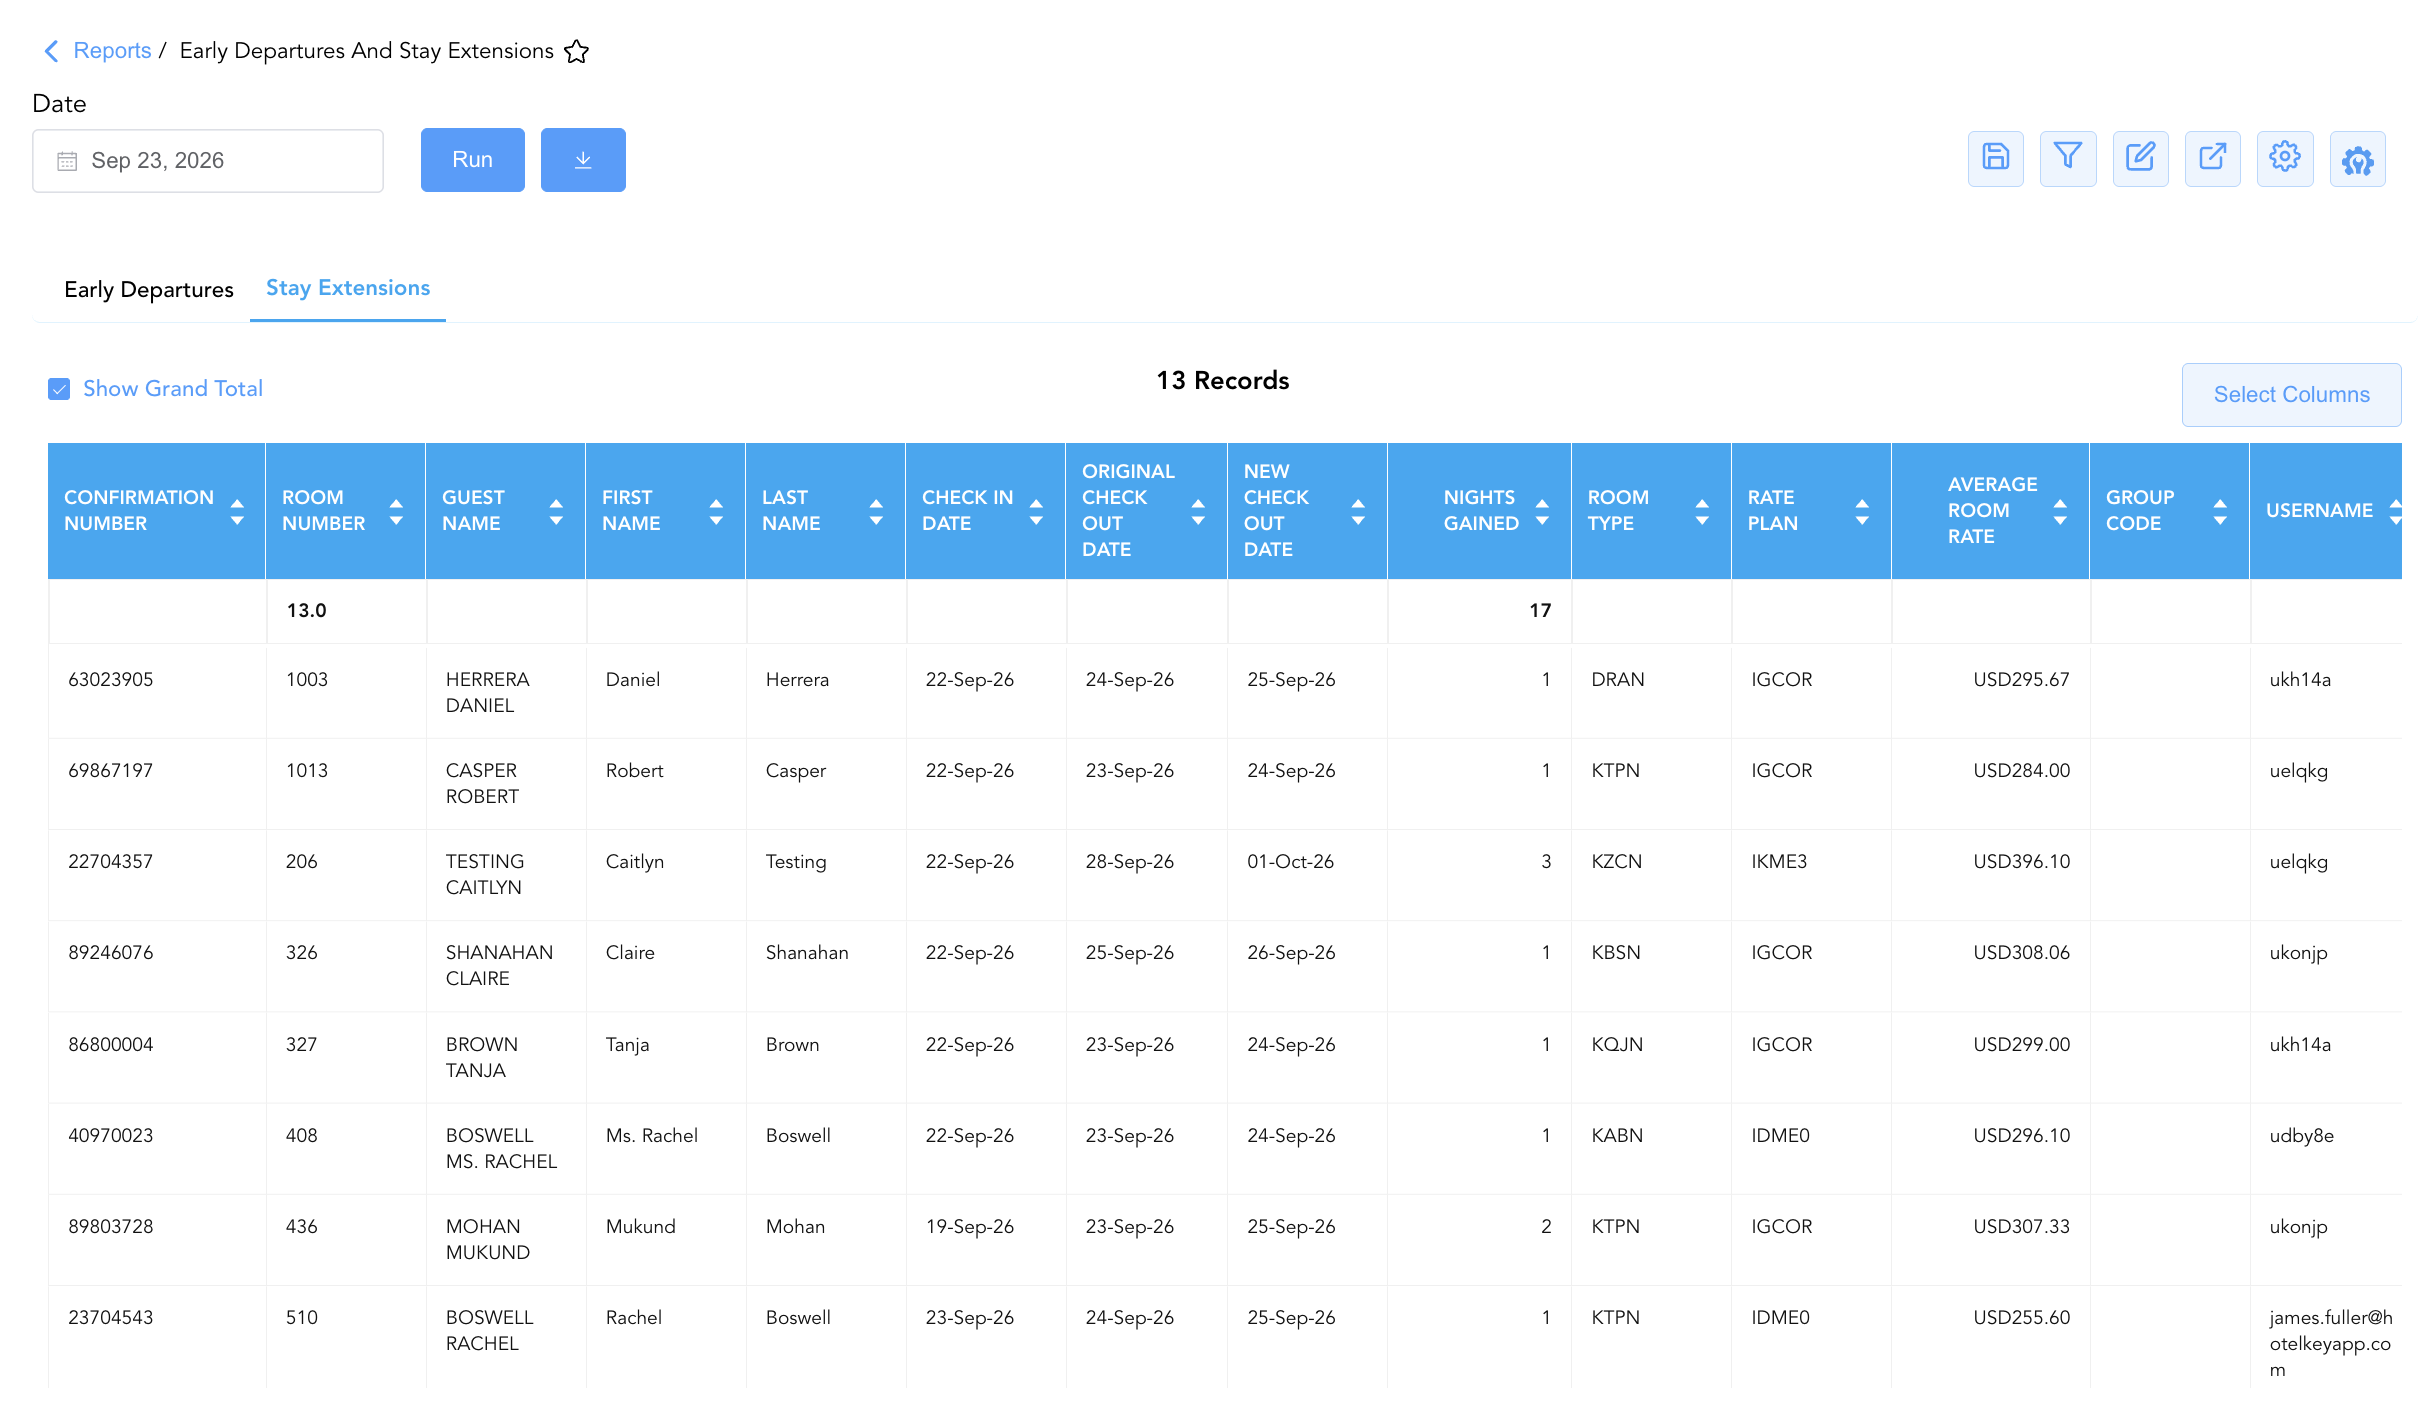This screenshot has height=1404, width=2430.
Task: Run the report
Action: [472, 160]
